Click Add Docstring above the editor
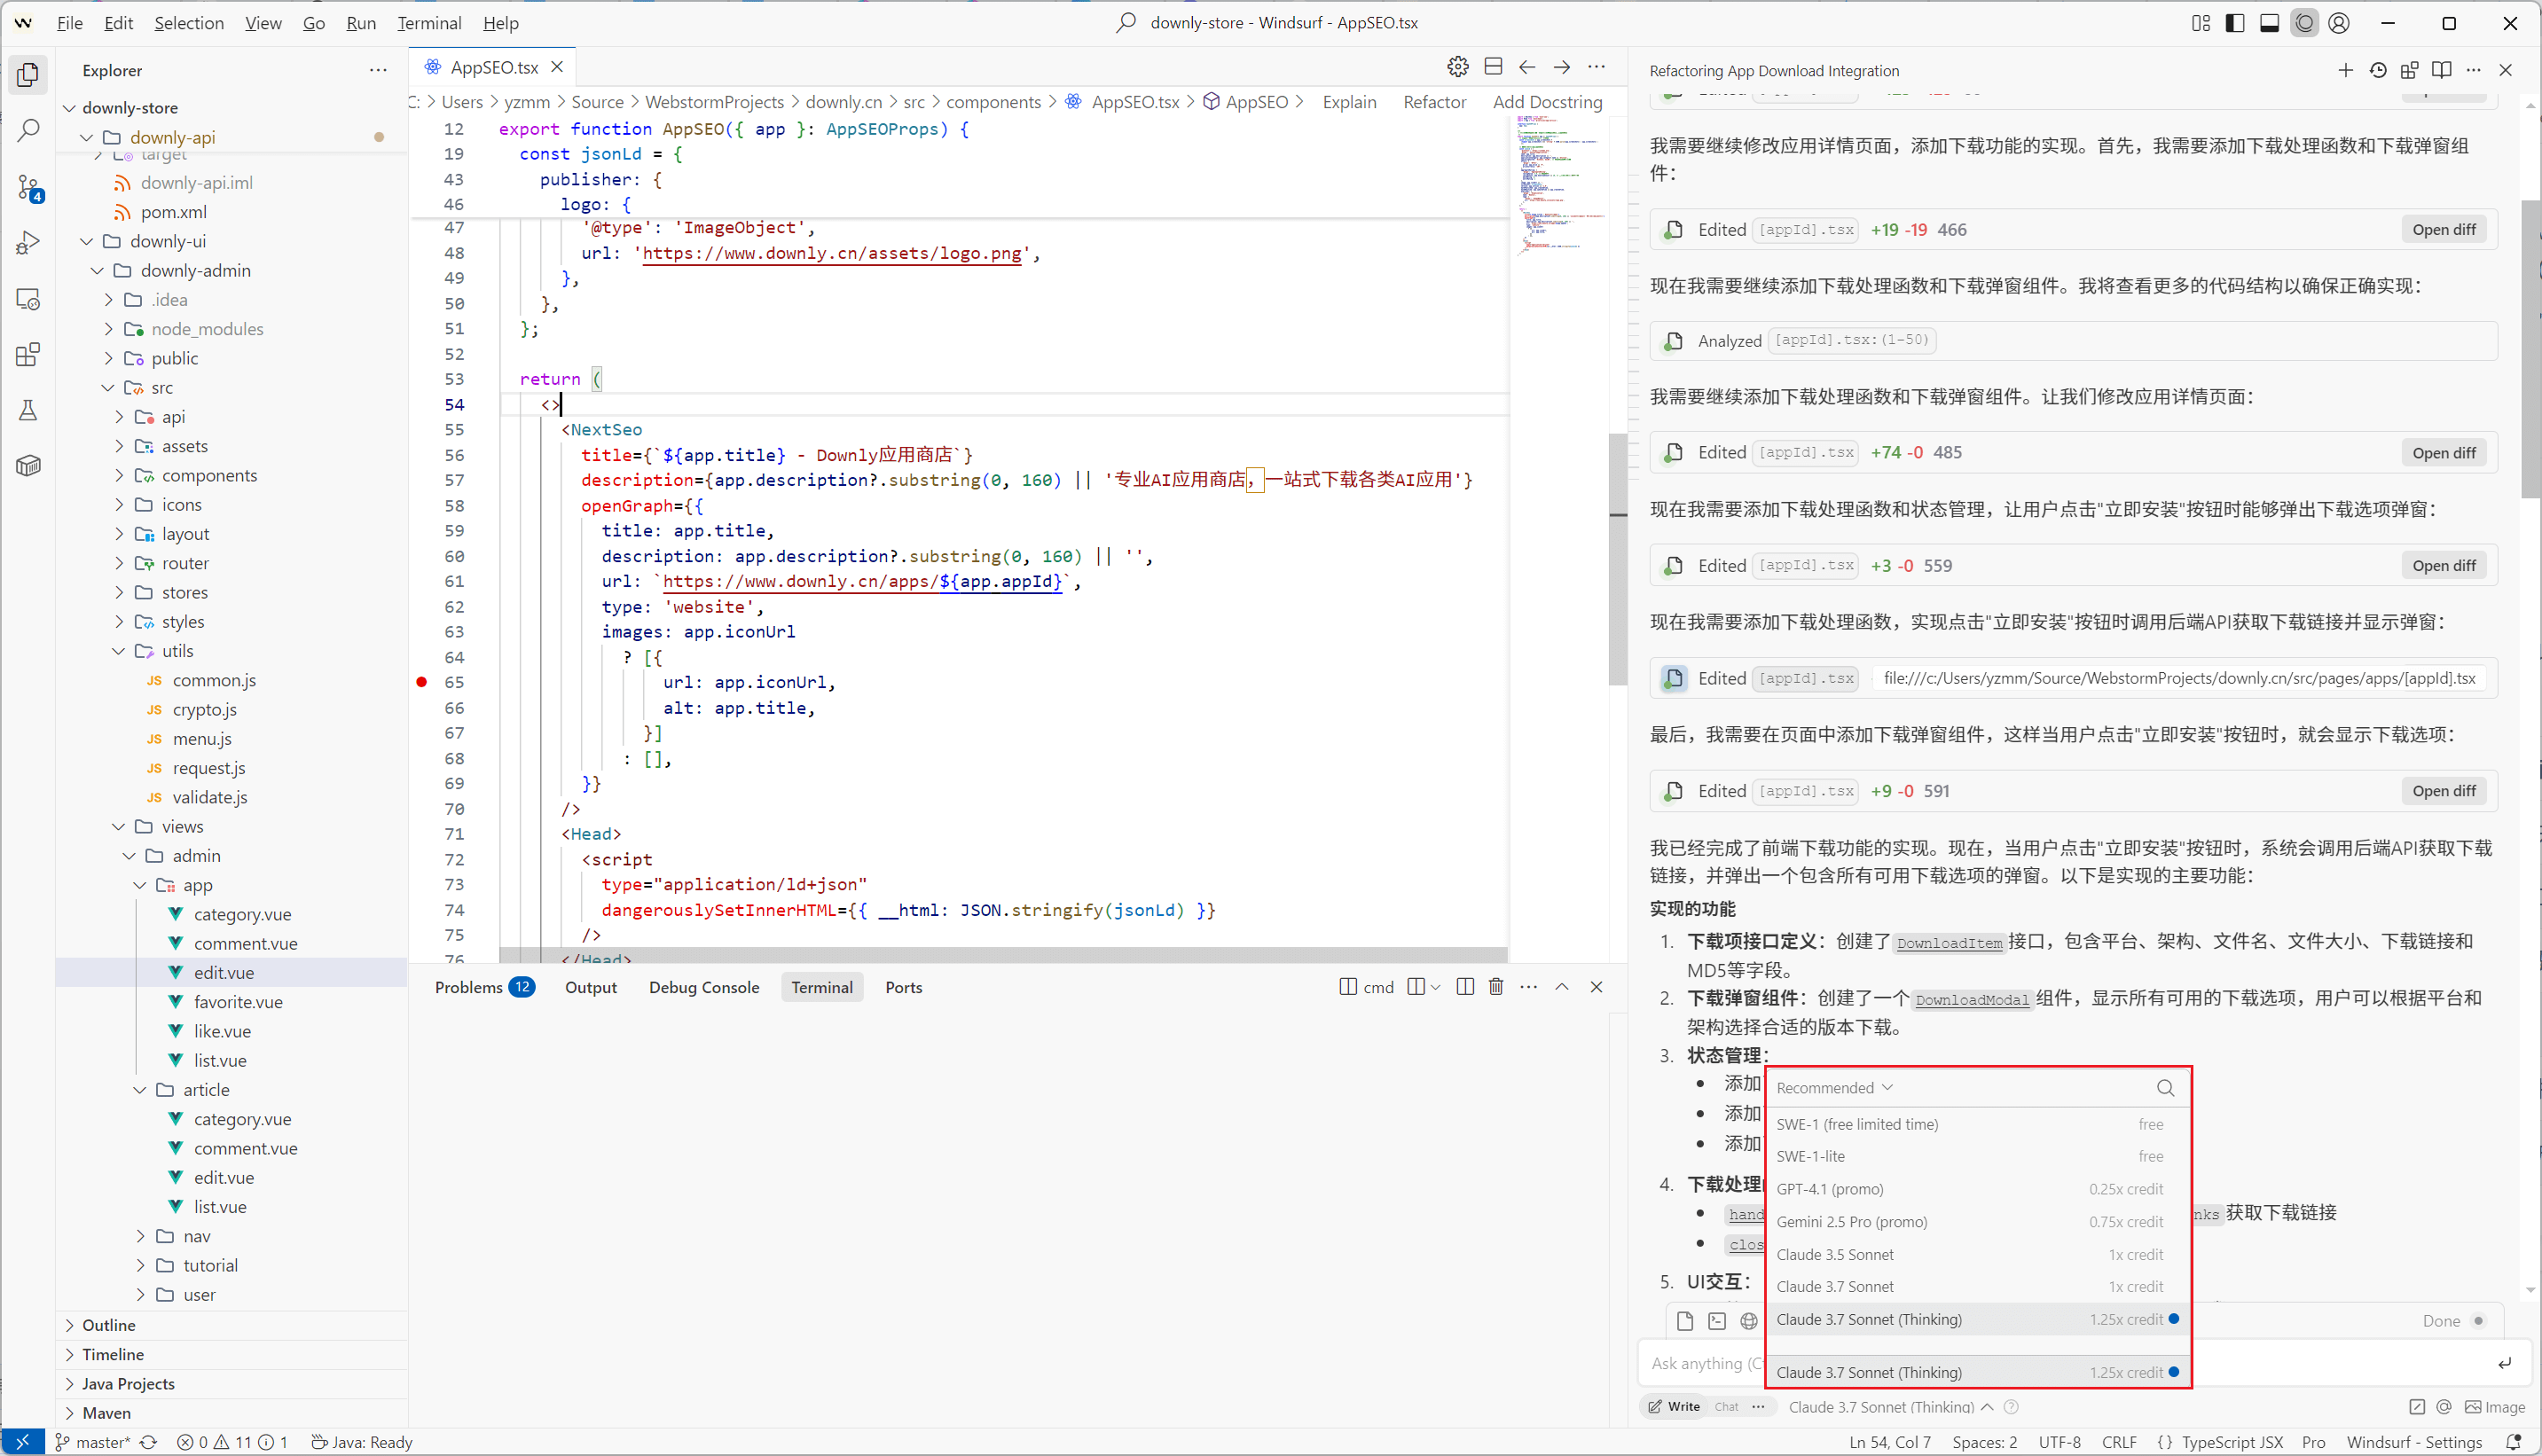 click(1547, 102)
